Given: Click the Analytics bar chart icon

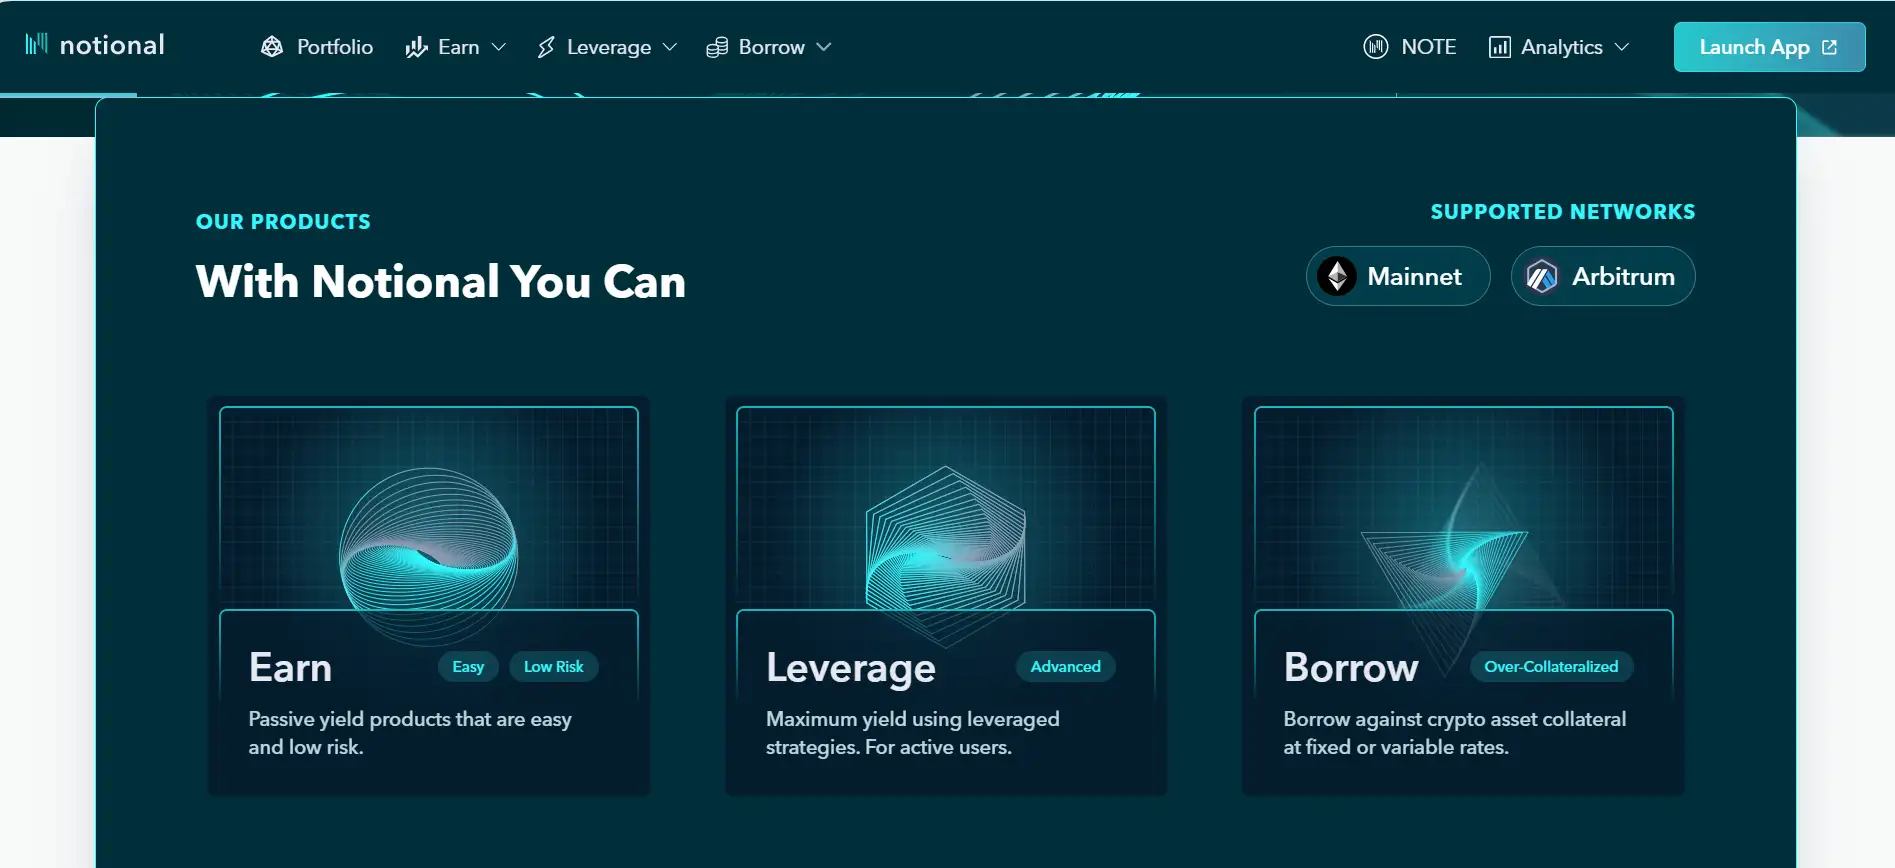Looking at the screenshot, I should pyautogui.click(x=1499, y=47).
